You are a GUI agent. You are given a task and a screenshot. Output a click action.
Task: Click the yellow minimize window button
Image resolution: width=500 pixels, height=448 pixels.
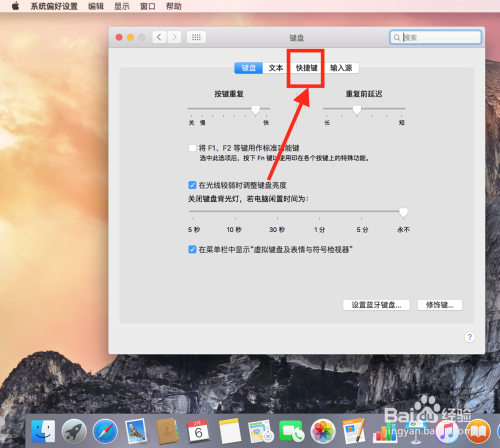[x=130, y=37]
